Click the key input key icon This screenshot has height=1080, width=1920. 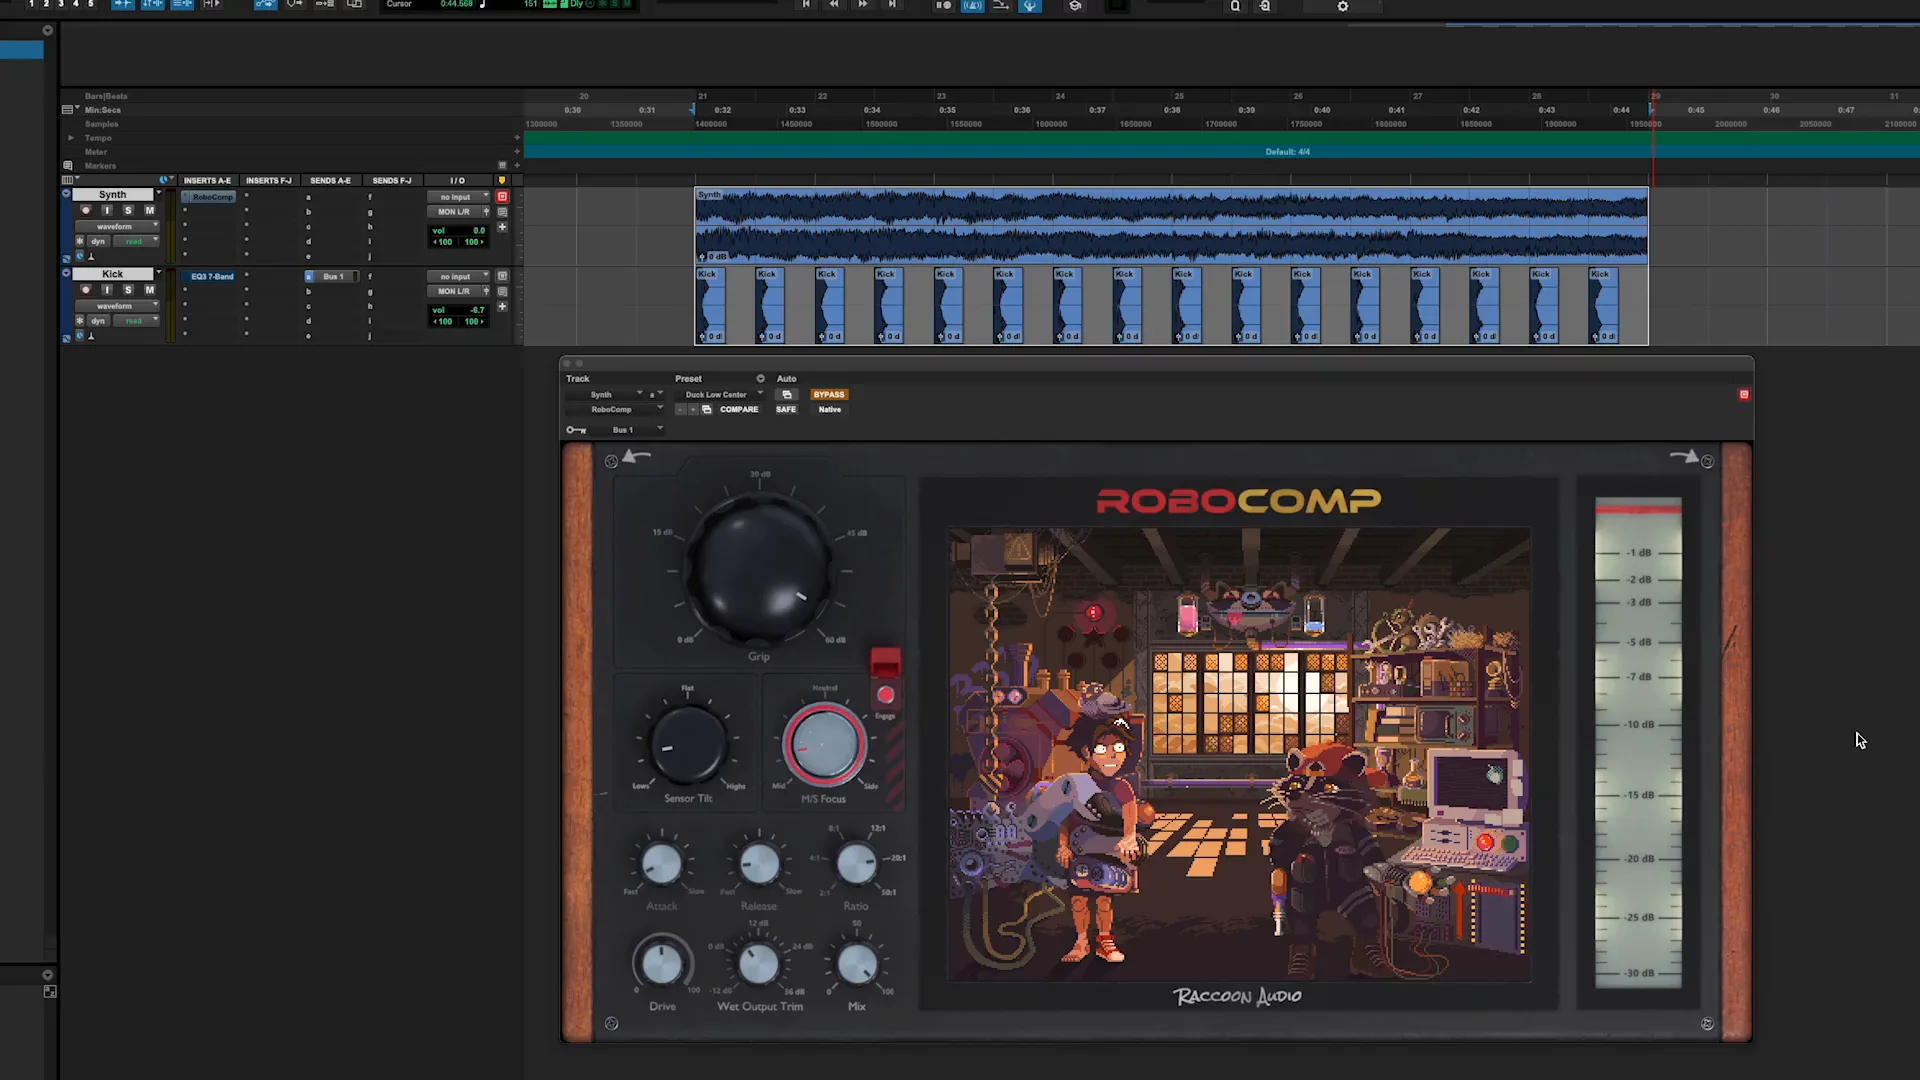pyautogui.click(x=576, y=430)
